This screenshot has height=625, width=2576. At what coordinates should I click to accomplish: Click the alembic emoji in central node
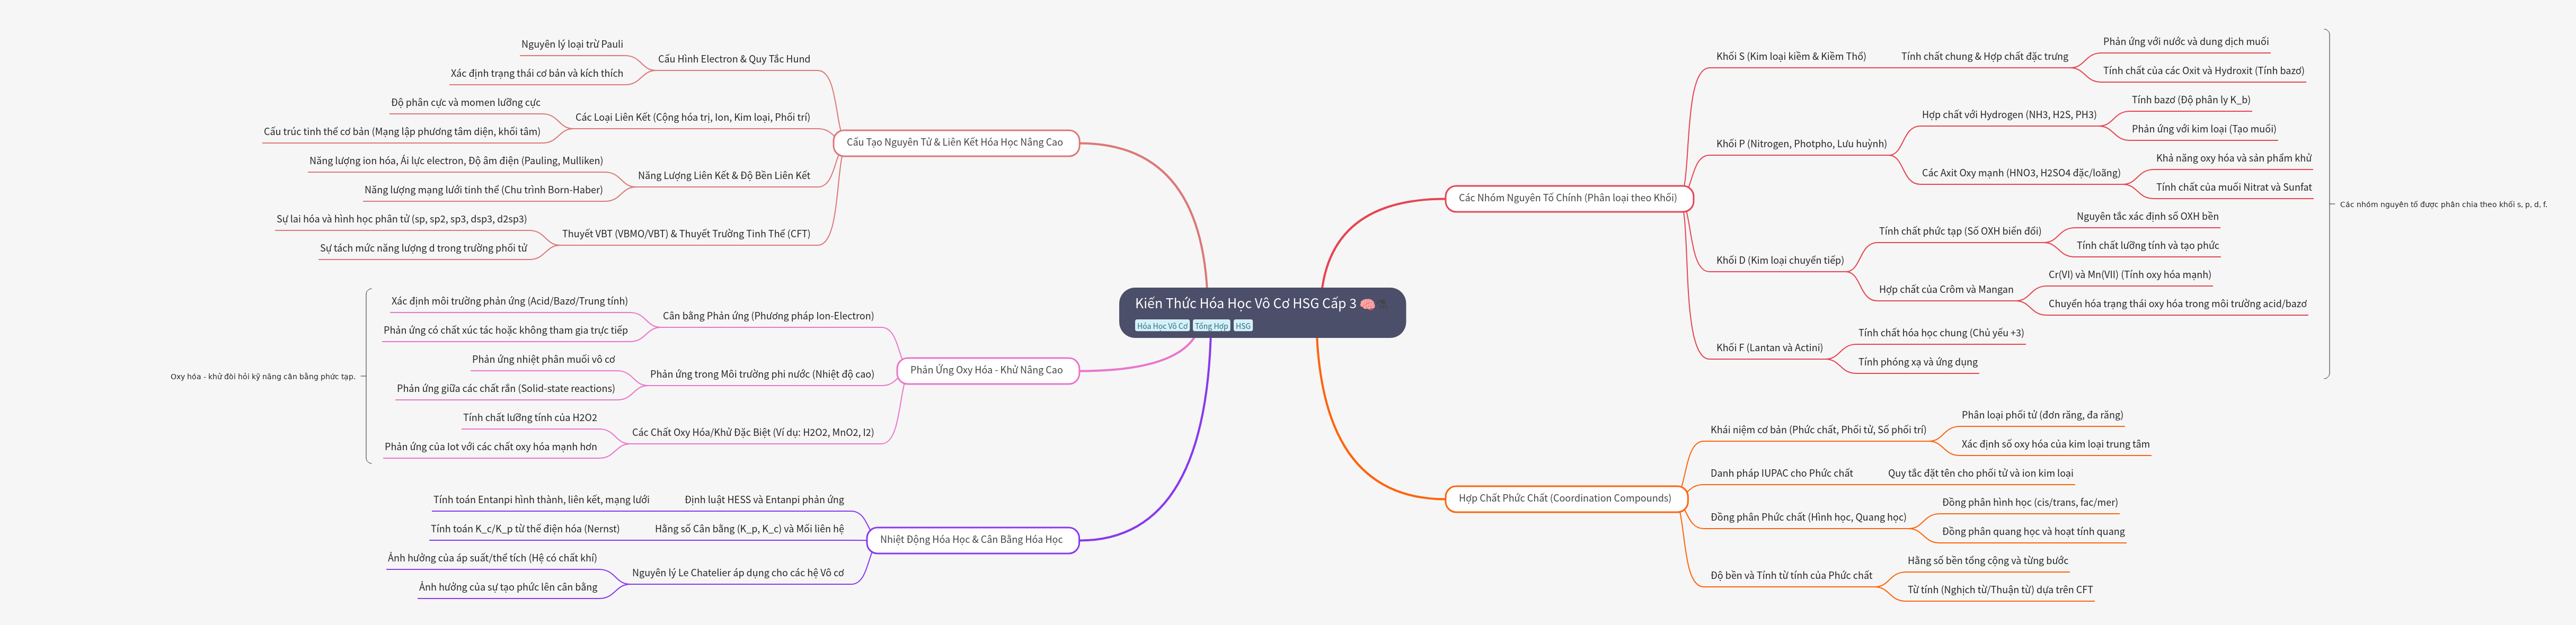[1383, 304]
